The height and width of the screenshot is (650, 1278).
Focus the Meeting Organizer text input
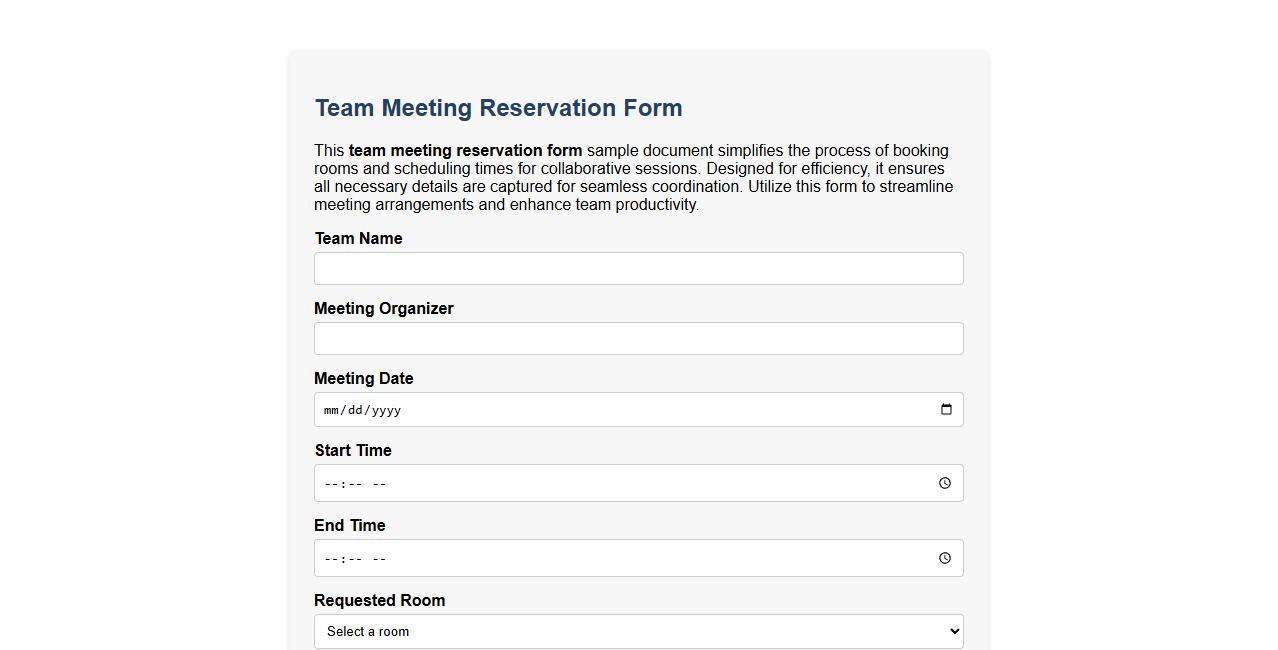click(639, 338)
